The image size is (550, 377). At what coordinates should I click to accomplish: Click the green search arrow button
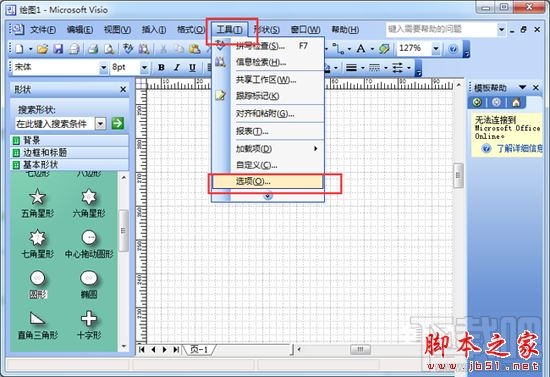coord(118,123)
